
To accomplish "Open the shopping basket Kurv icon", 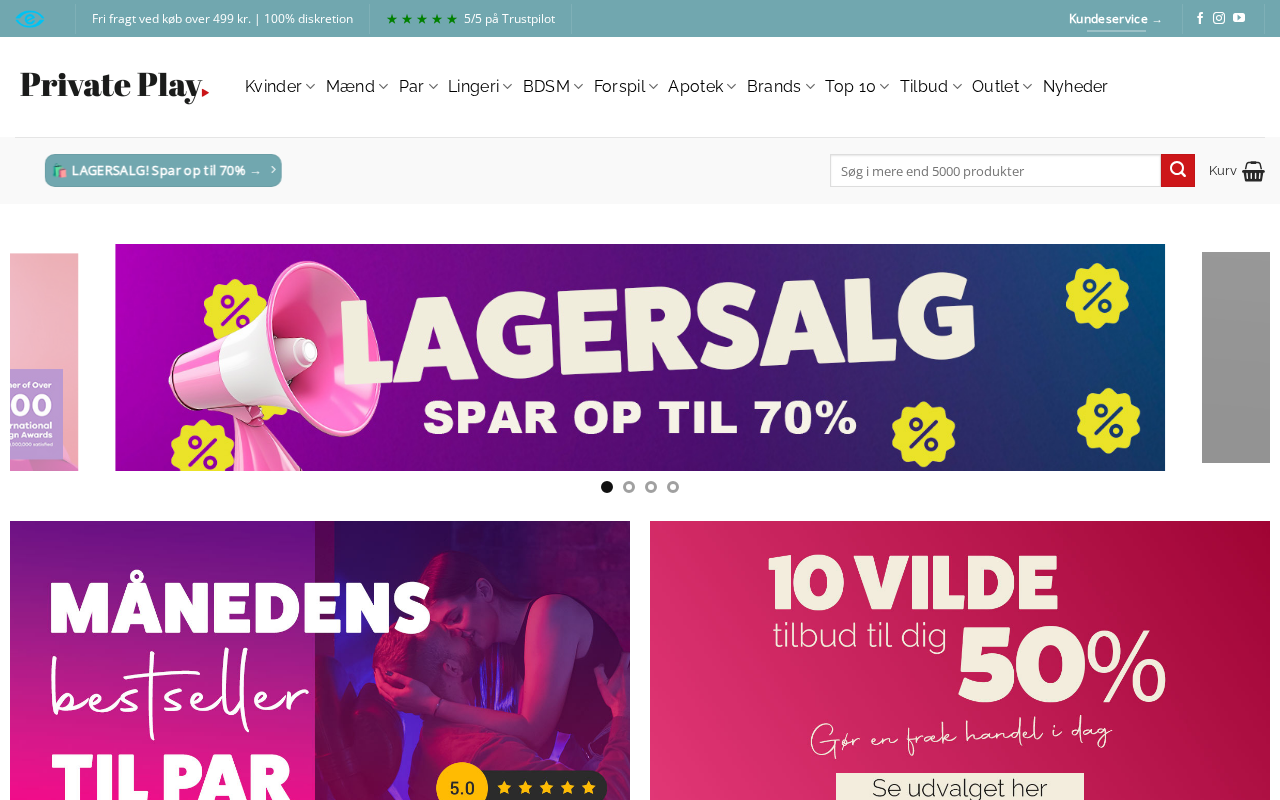I will click(1253, 171).
